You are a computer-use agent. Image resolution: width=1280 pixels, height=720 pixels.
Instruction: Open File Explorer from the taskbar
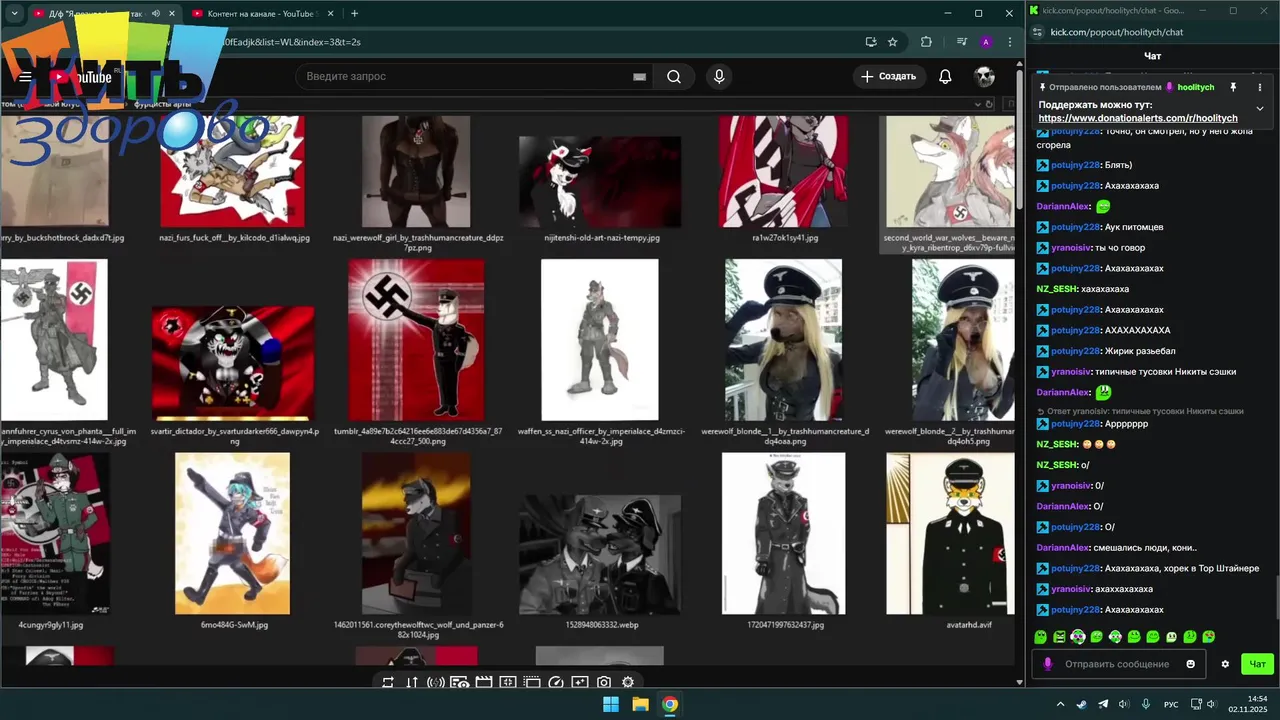(x=640, y=704)
